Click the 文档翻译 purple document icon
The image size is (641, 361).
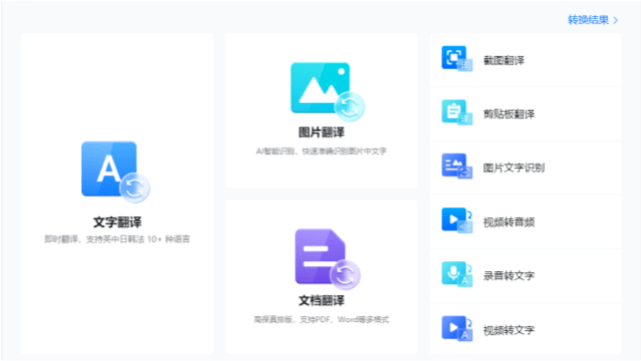[x=327, y=259]
